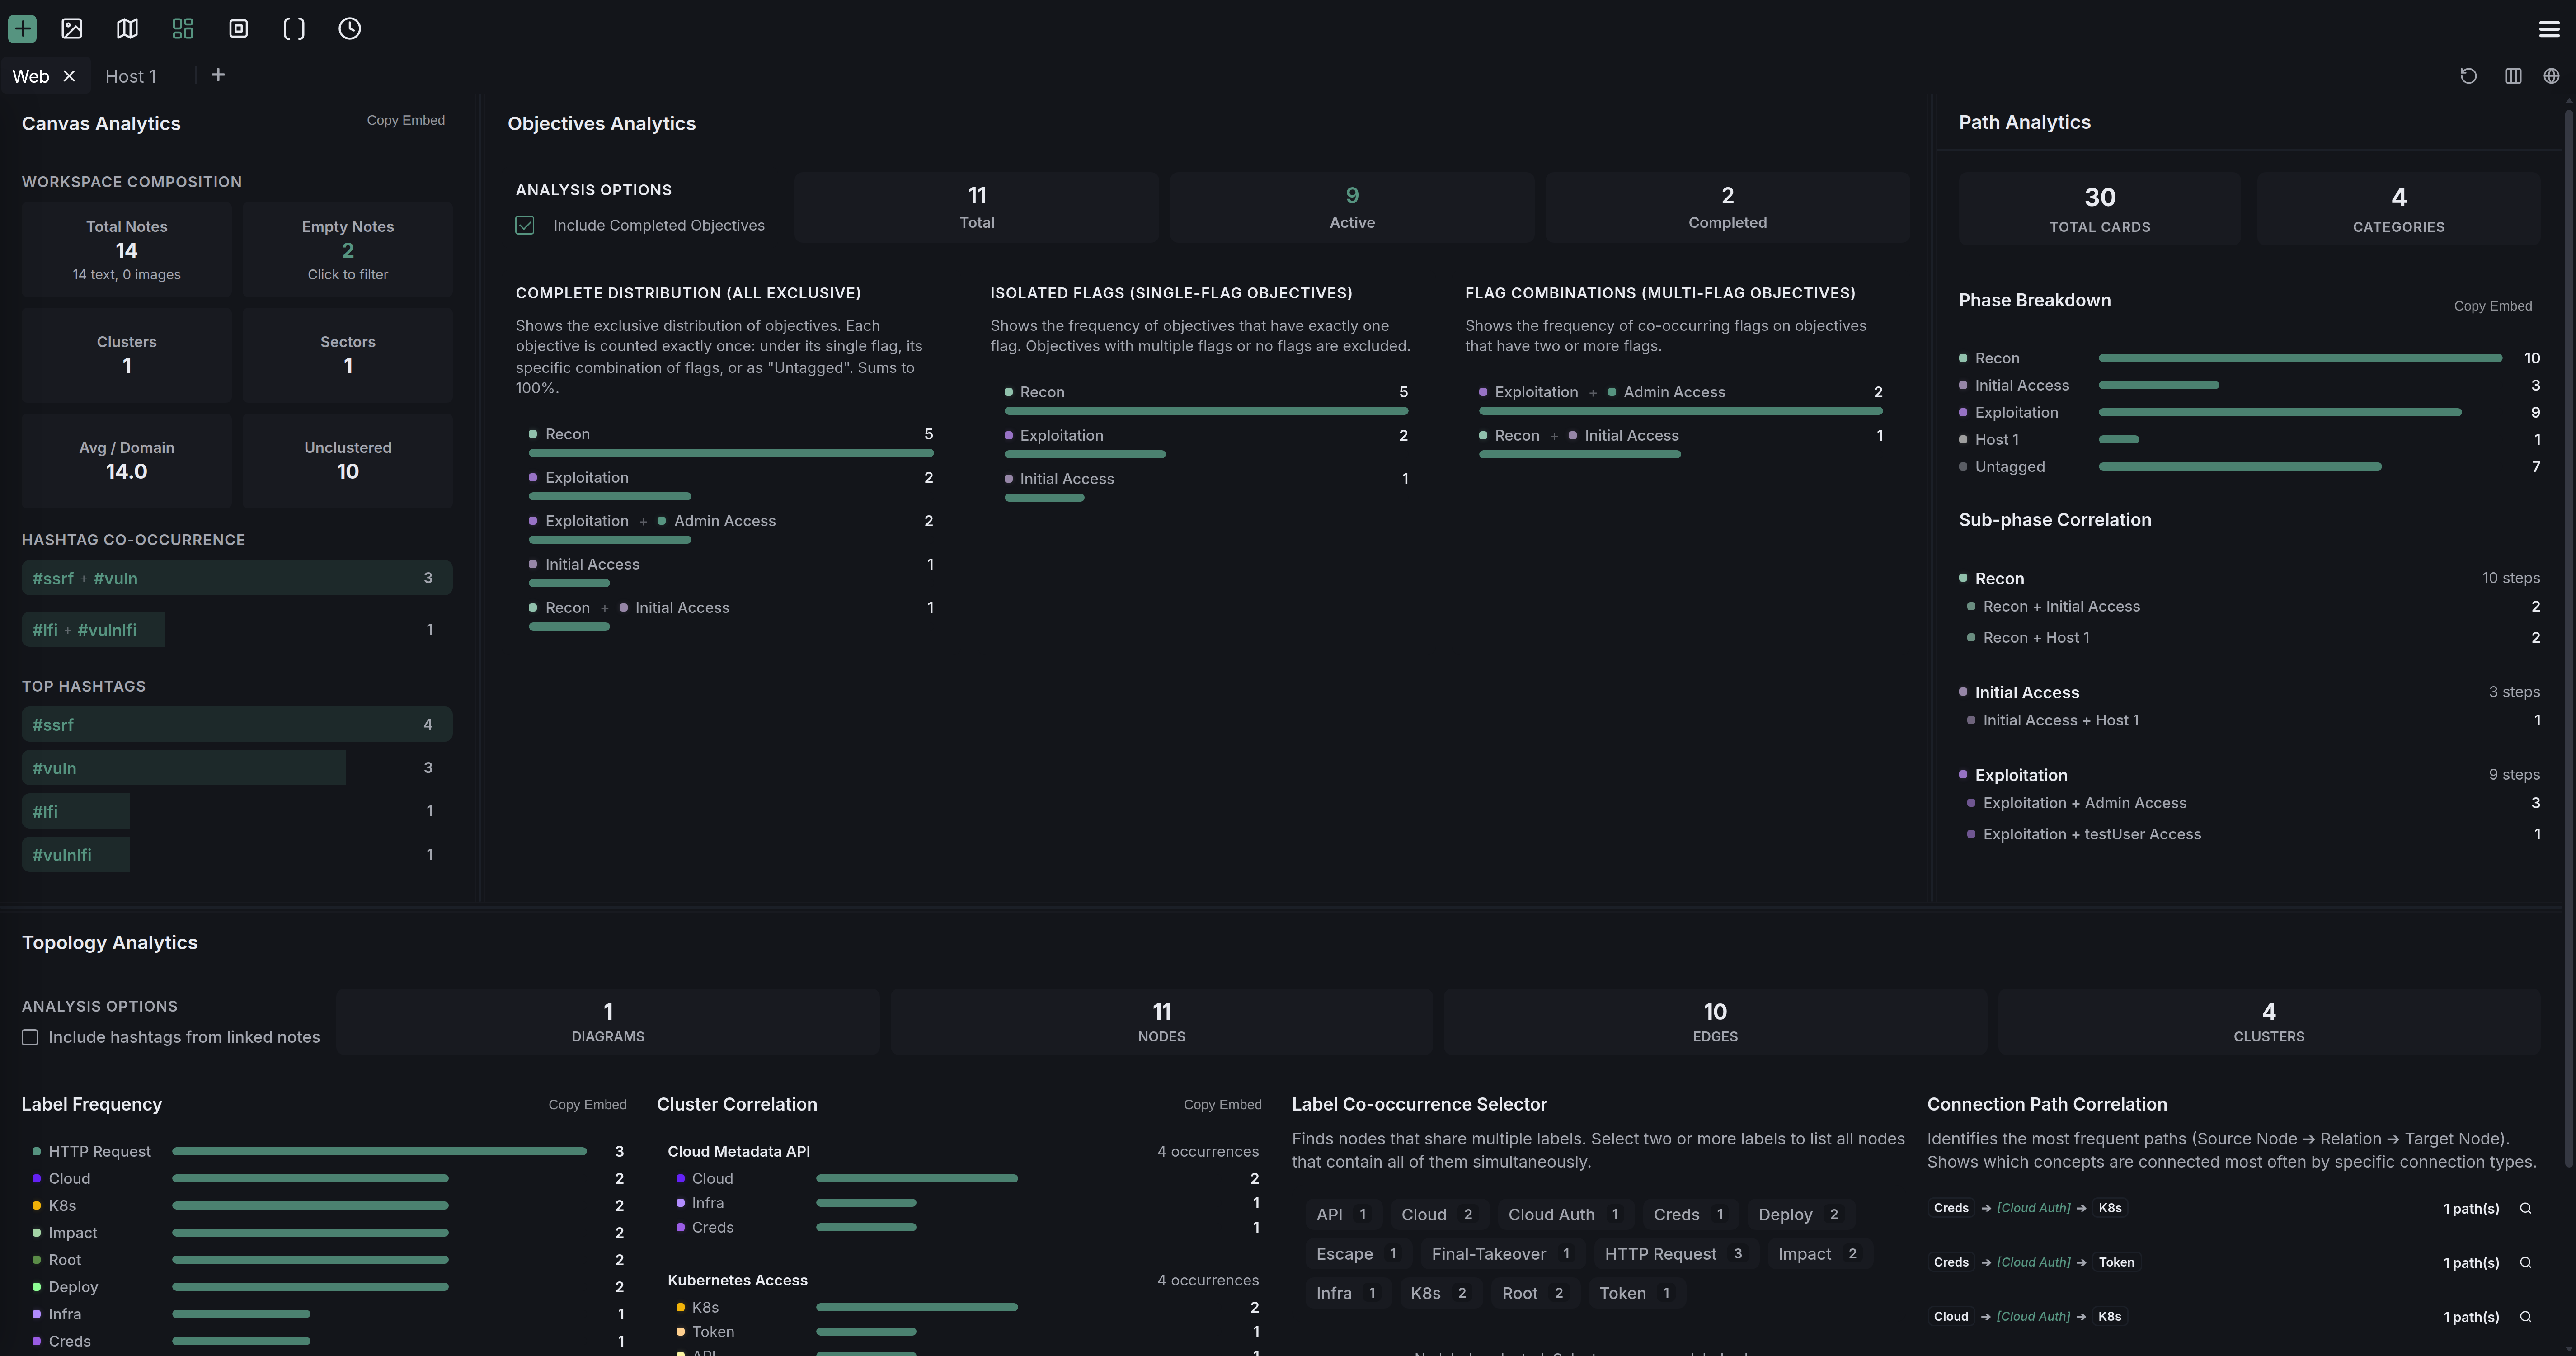Open the clock history icon
The image size is (2576, 1356).
[x=349, y=28]
